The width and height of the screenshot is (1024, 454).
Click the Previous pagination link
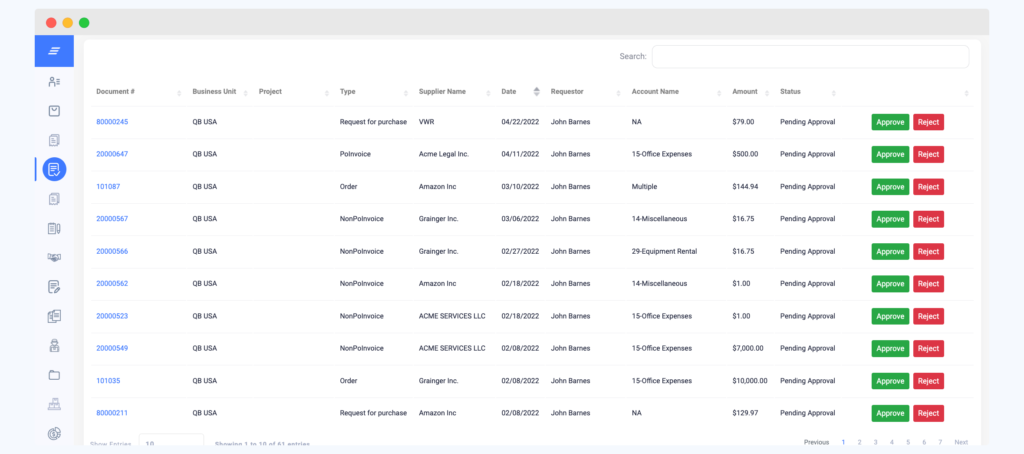[816, 442]
